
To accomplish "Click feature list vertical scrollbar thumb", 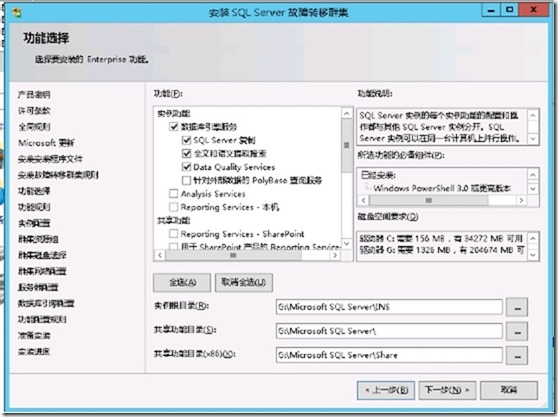I will [347, 145].
